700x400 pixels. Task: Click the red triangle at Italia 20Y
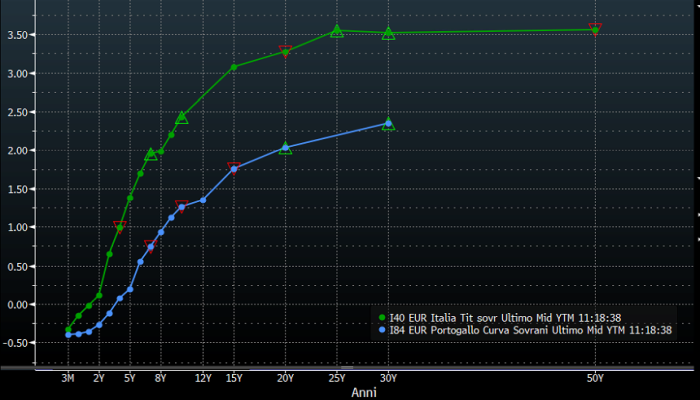(285, 51)
